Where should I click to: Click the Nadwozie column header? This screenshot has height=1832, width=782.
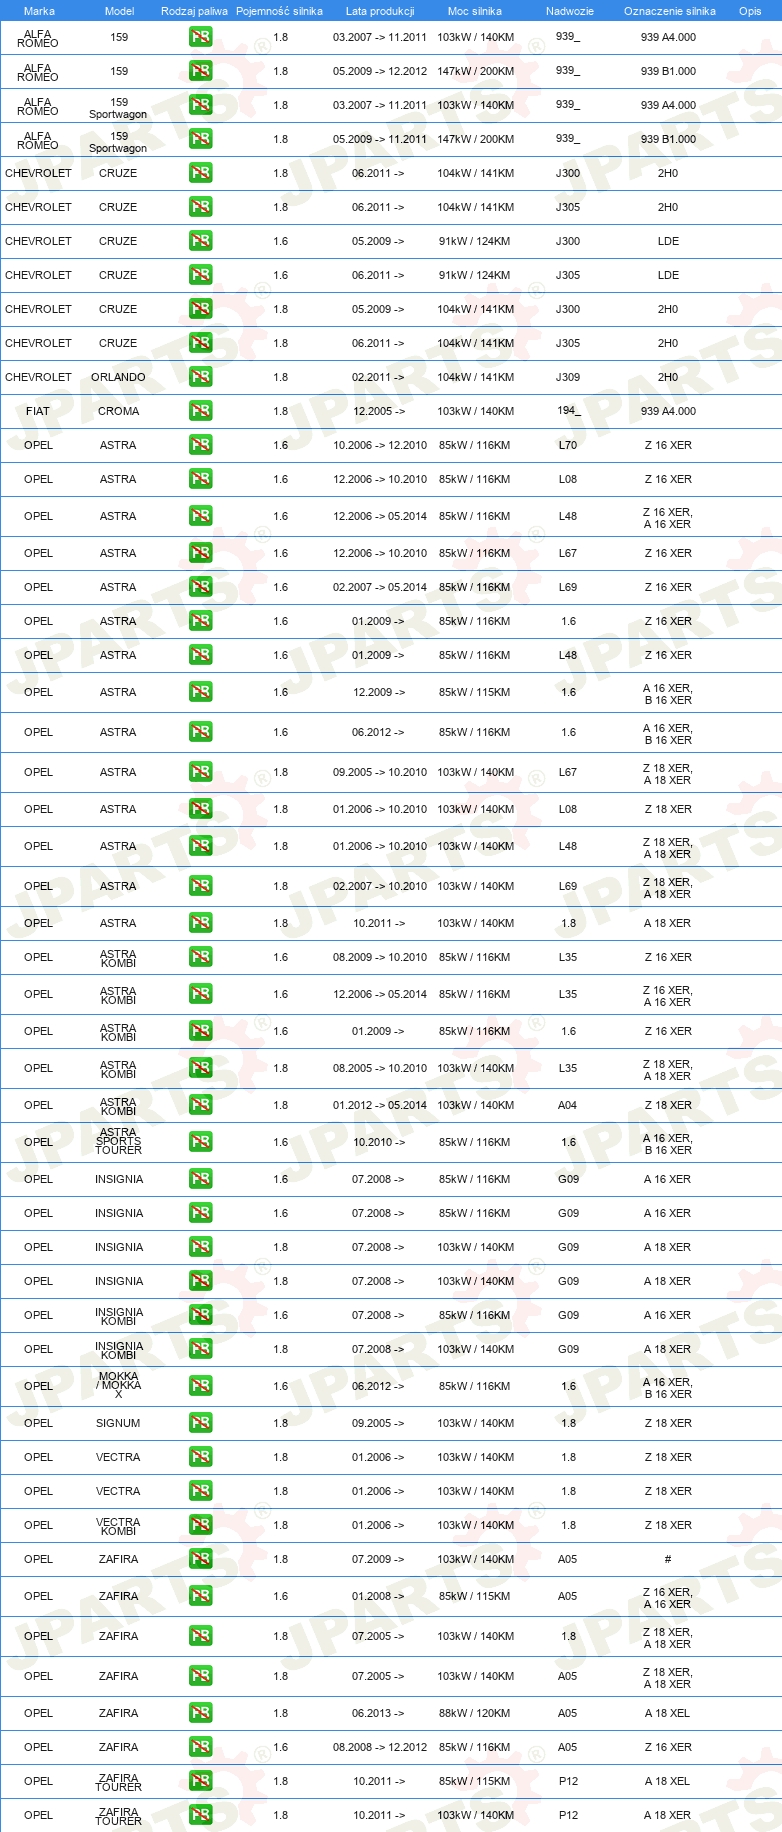tap(570, 11)
